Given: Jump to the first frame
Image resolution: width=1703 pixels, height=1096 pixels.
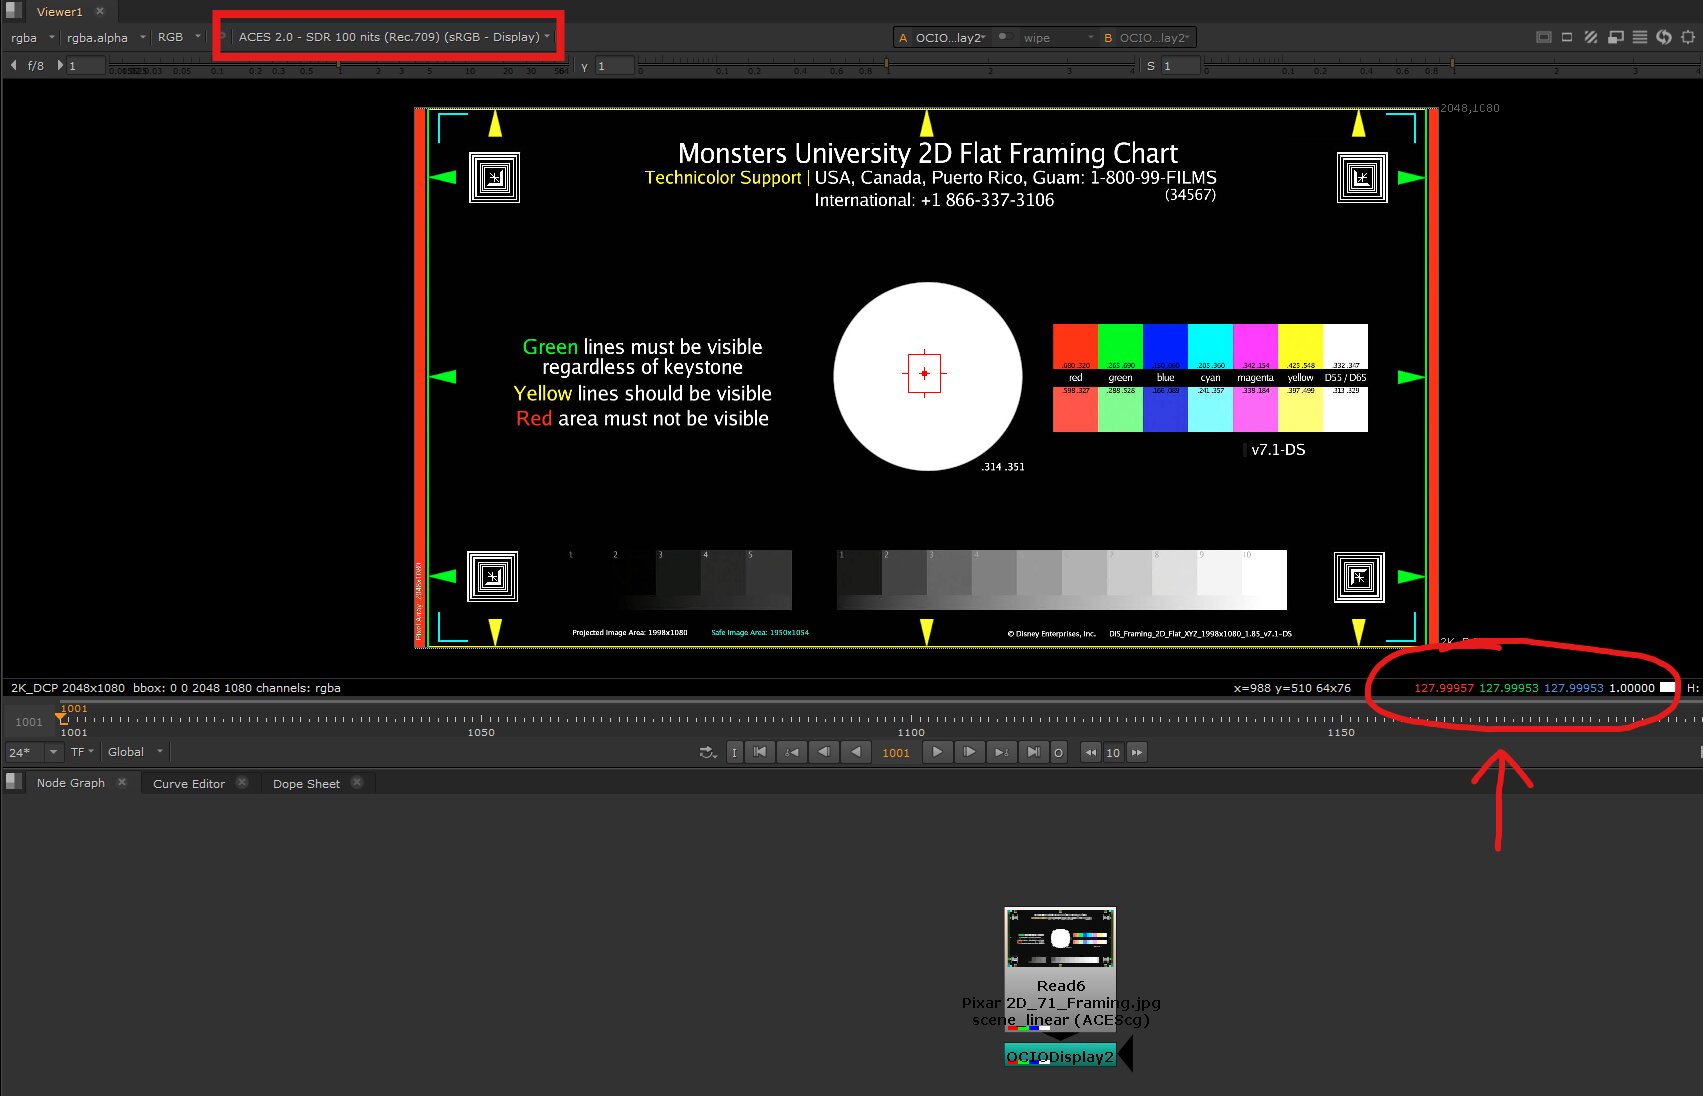Looking at the screenshot, I should tap(760, 752).
